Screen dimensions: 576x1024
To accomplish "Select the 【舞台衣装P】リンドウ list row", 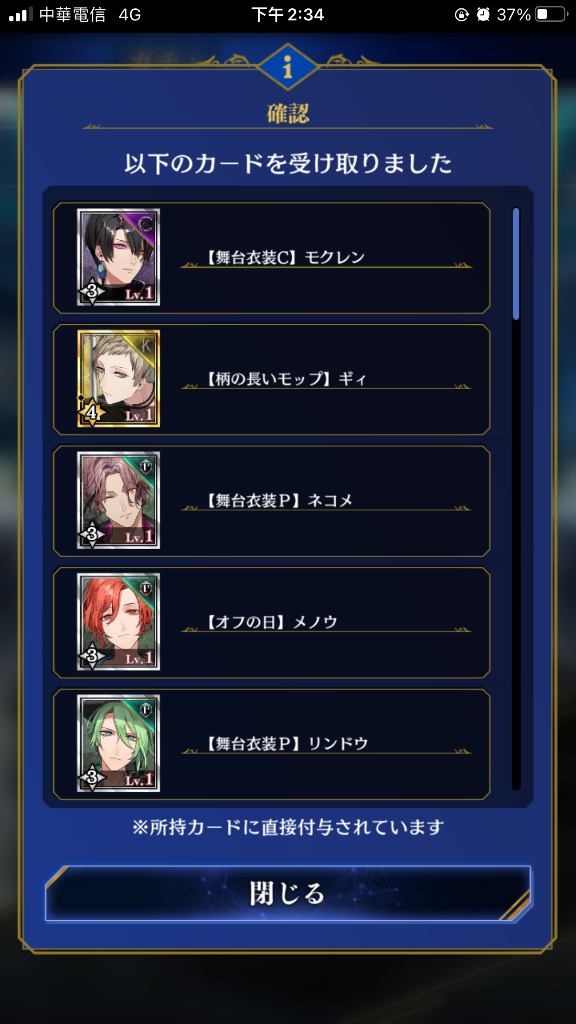I will coord(272,743).
